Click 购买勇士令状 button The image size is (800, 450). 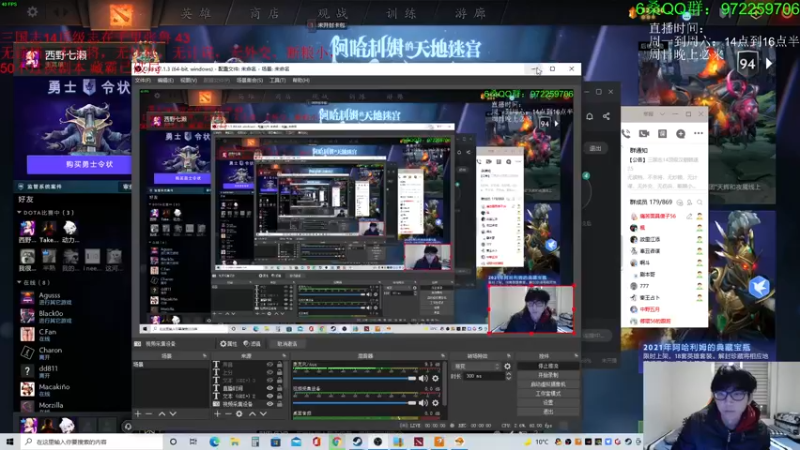click(79, 164)
